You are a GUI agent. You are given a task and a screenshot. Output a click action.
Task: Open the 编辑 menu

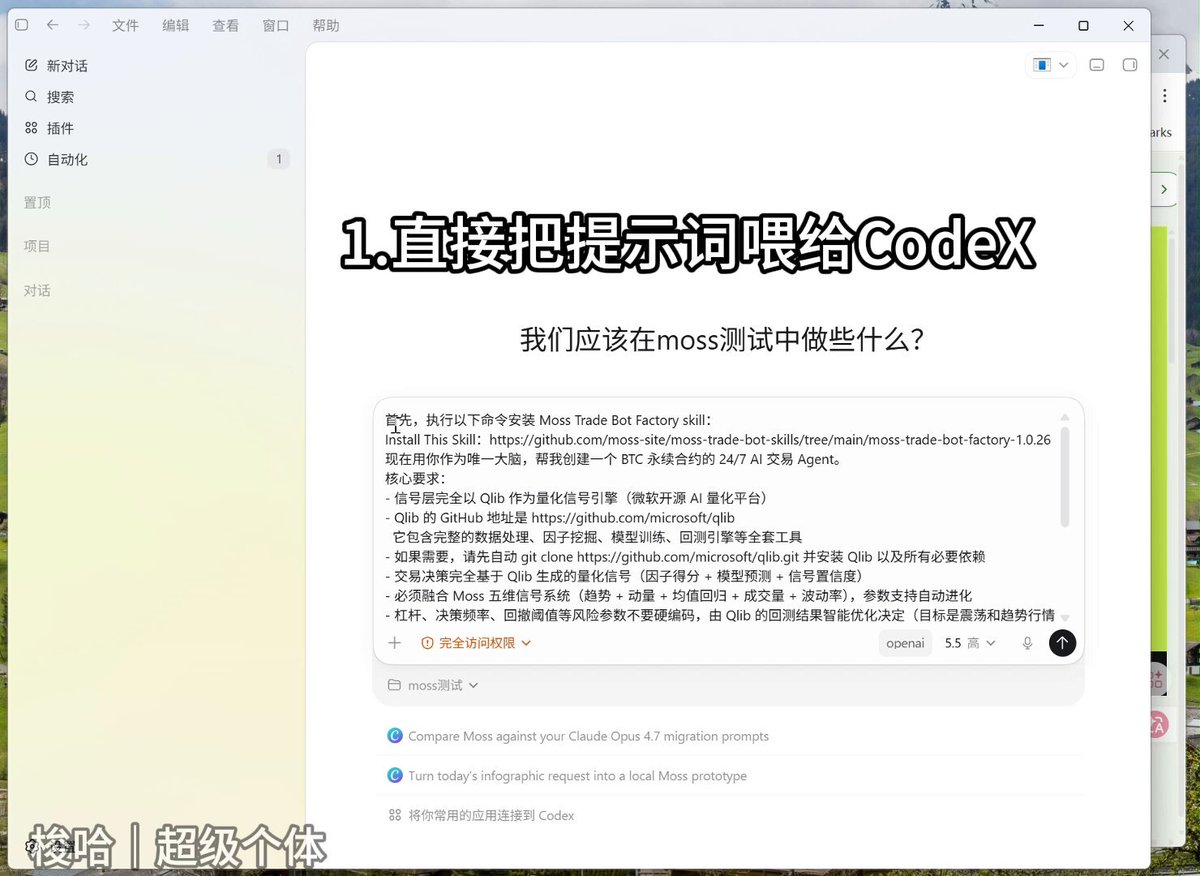[x=176, y=25]
